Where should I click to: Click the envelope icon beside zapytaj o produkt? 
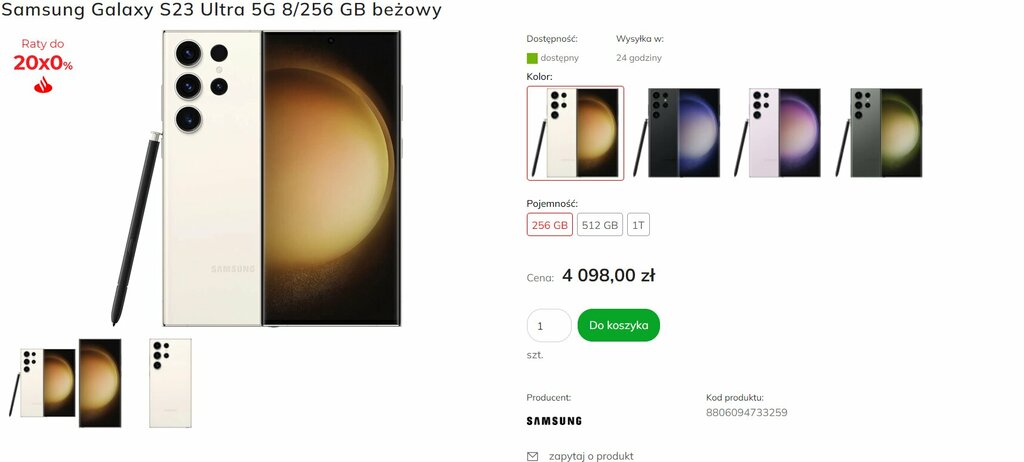click(532, 456)
